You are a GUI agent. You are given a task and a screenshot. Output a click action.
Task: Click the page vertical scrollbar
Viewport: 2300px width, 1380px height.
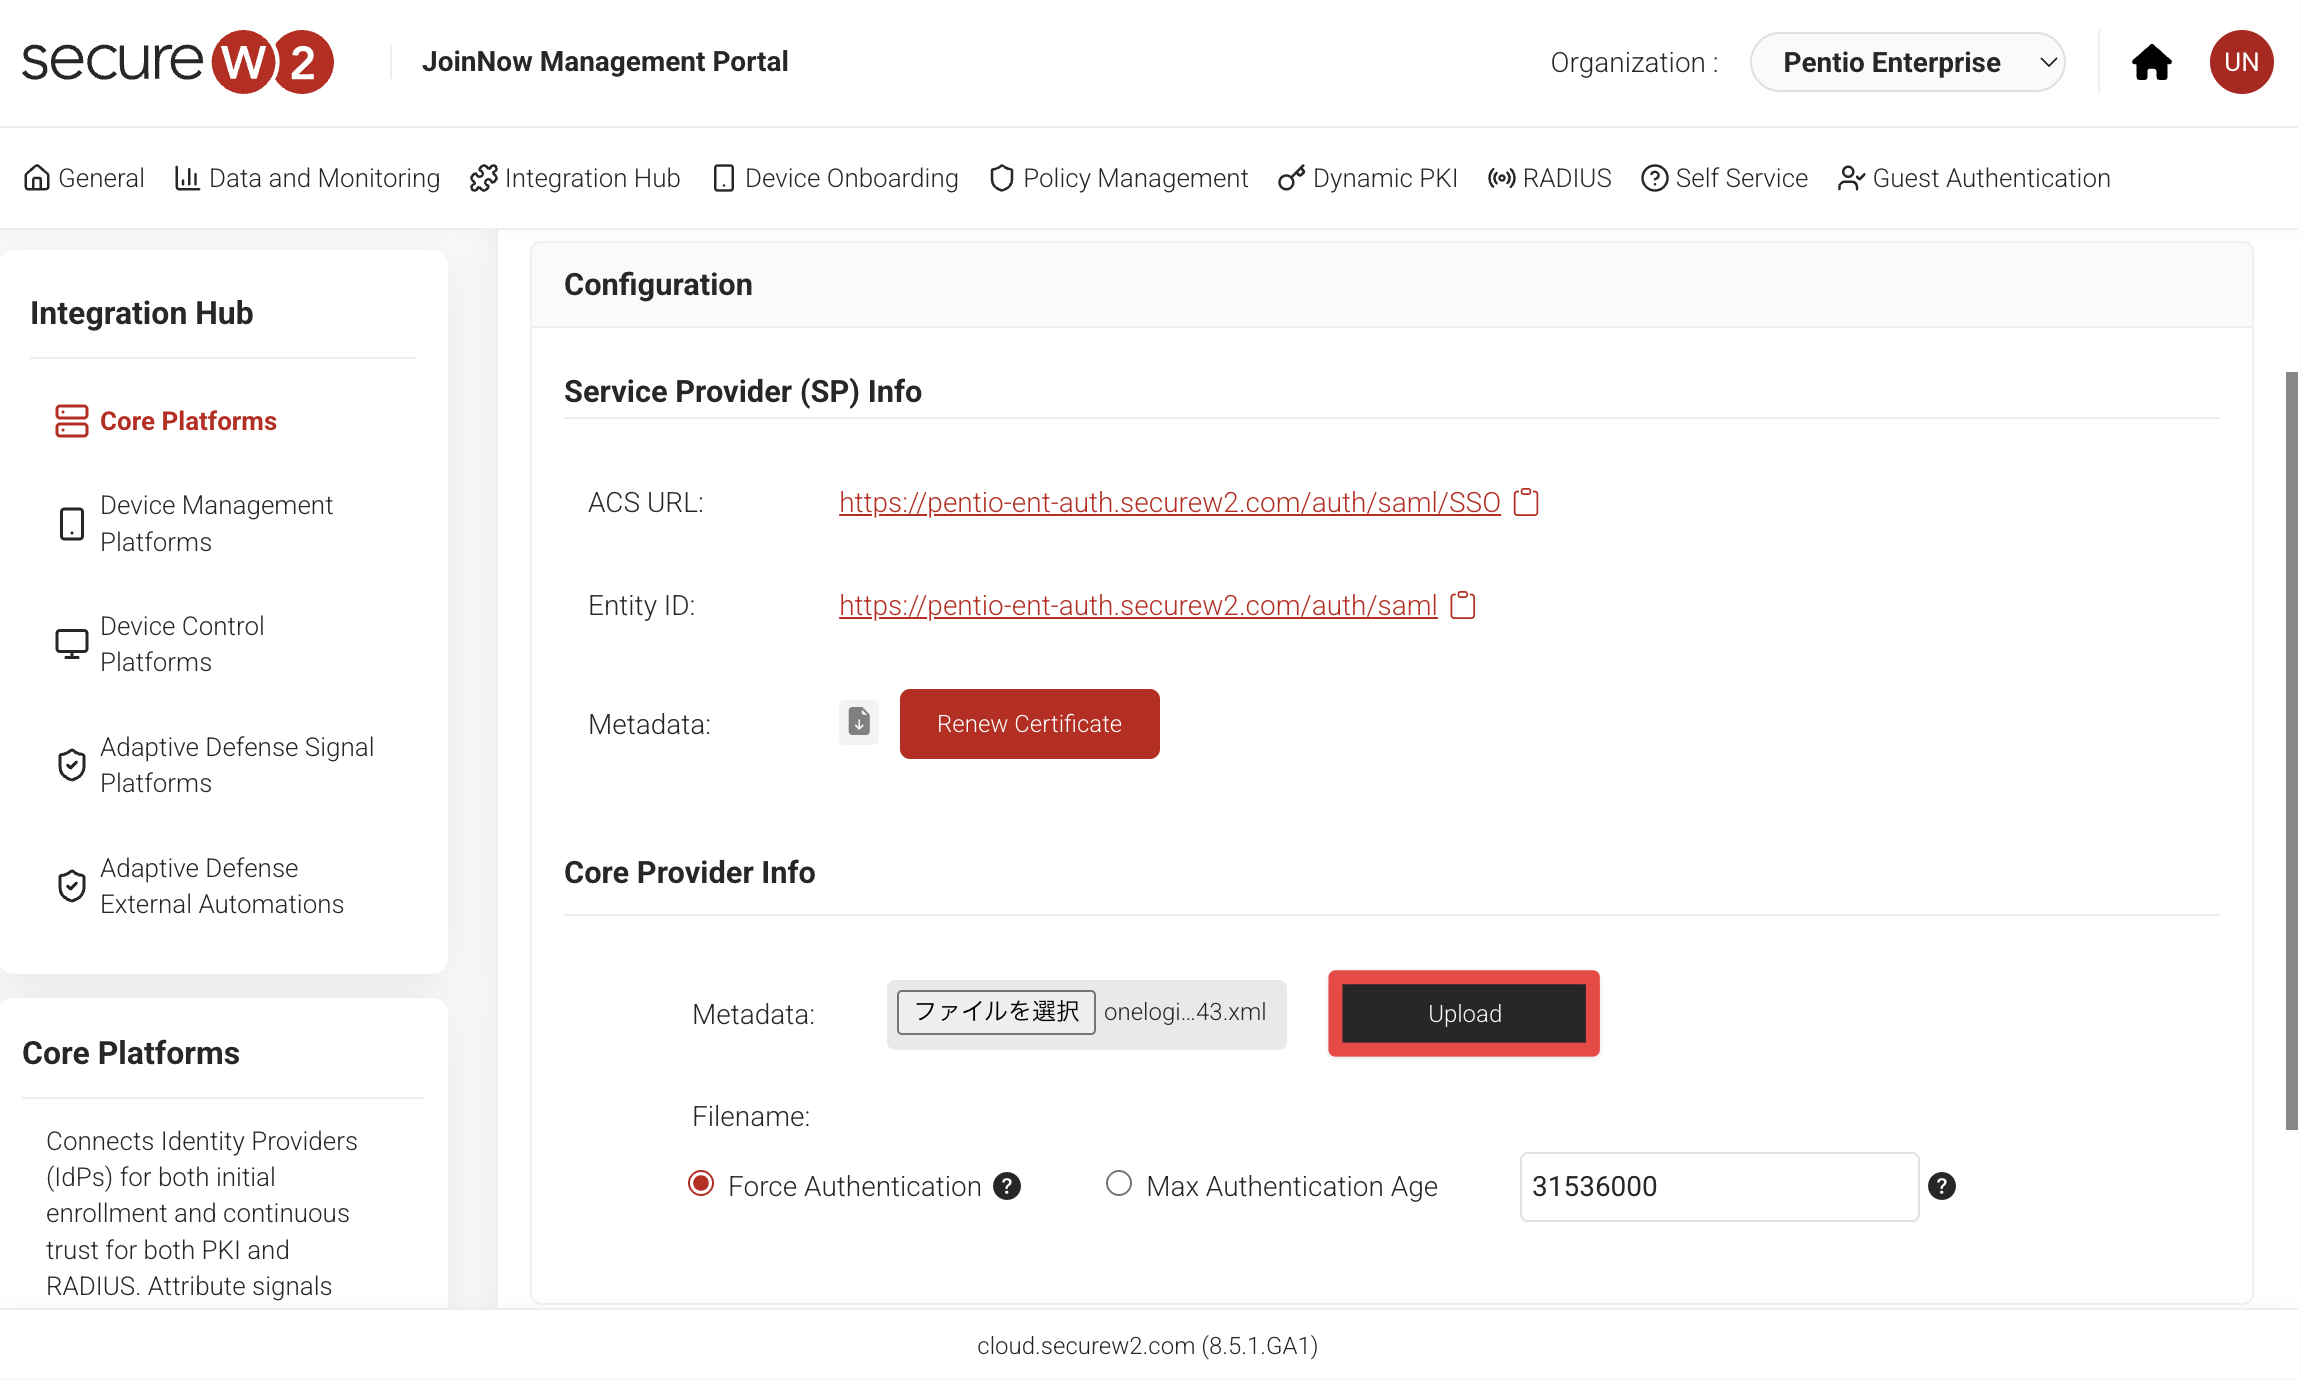pos(2292,750)
